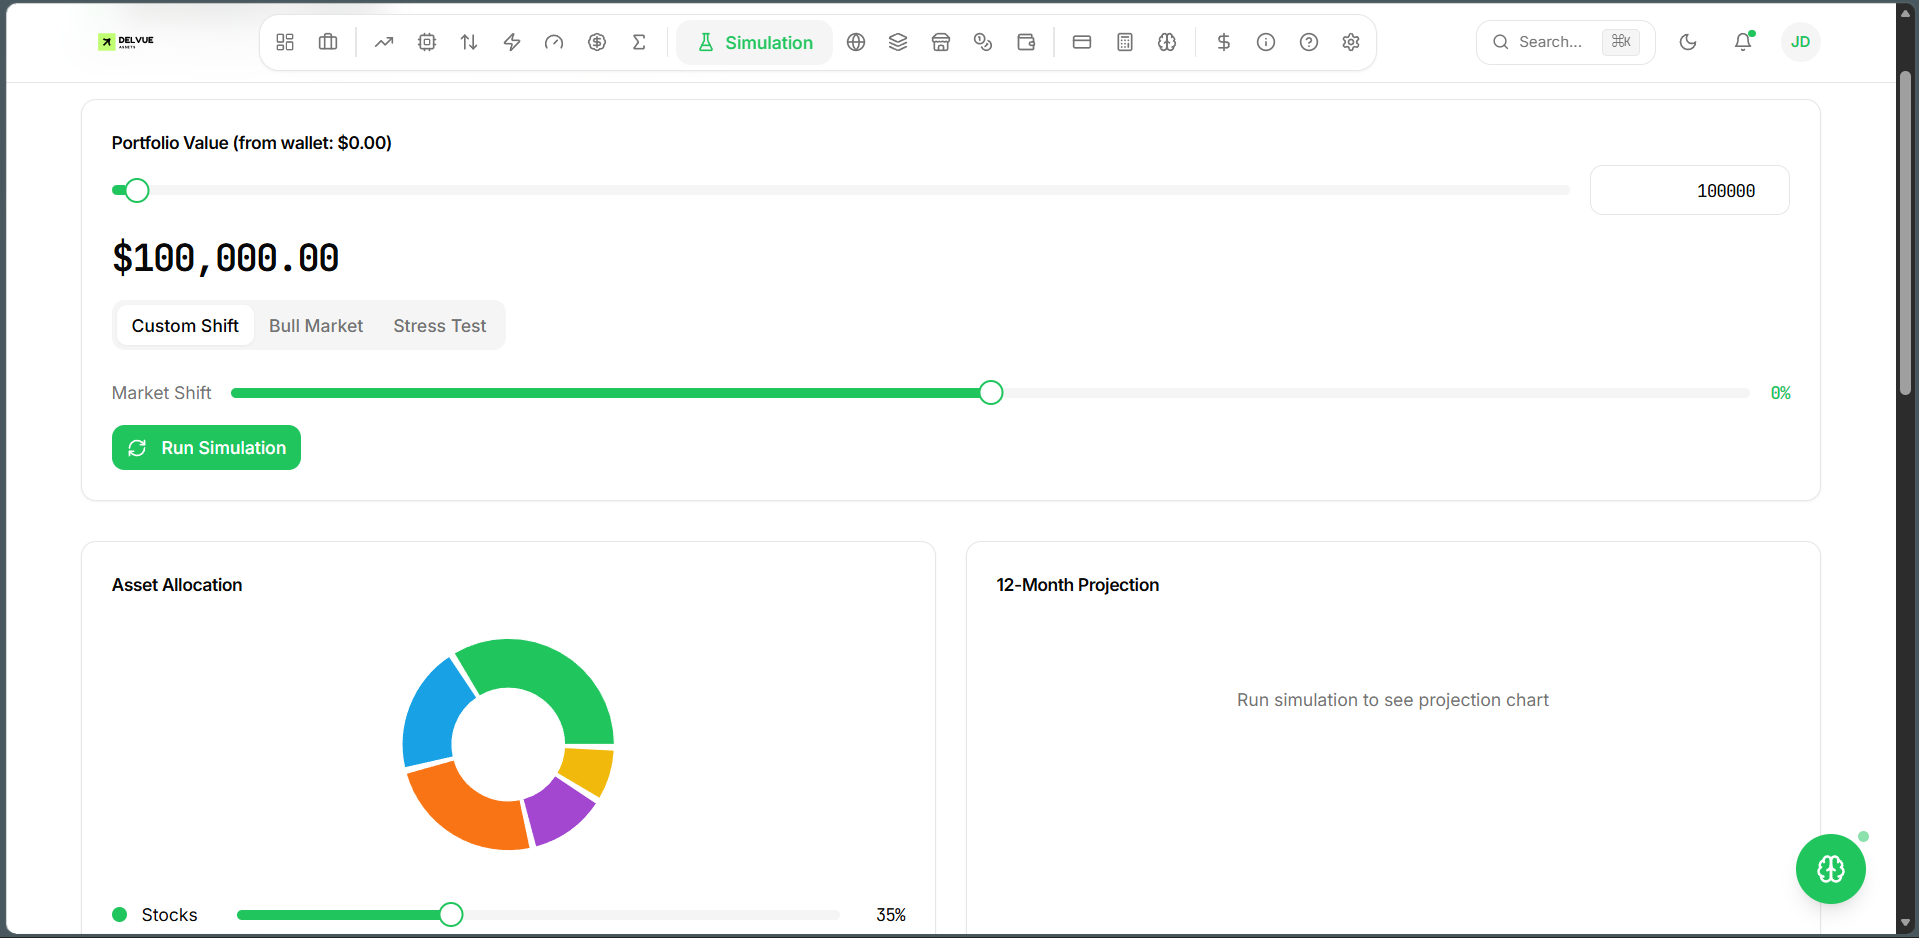This screenshot has height=938, width=1919.
Task: Click the 35% Stocks percentage
Action: pos(891,915)
